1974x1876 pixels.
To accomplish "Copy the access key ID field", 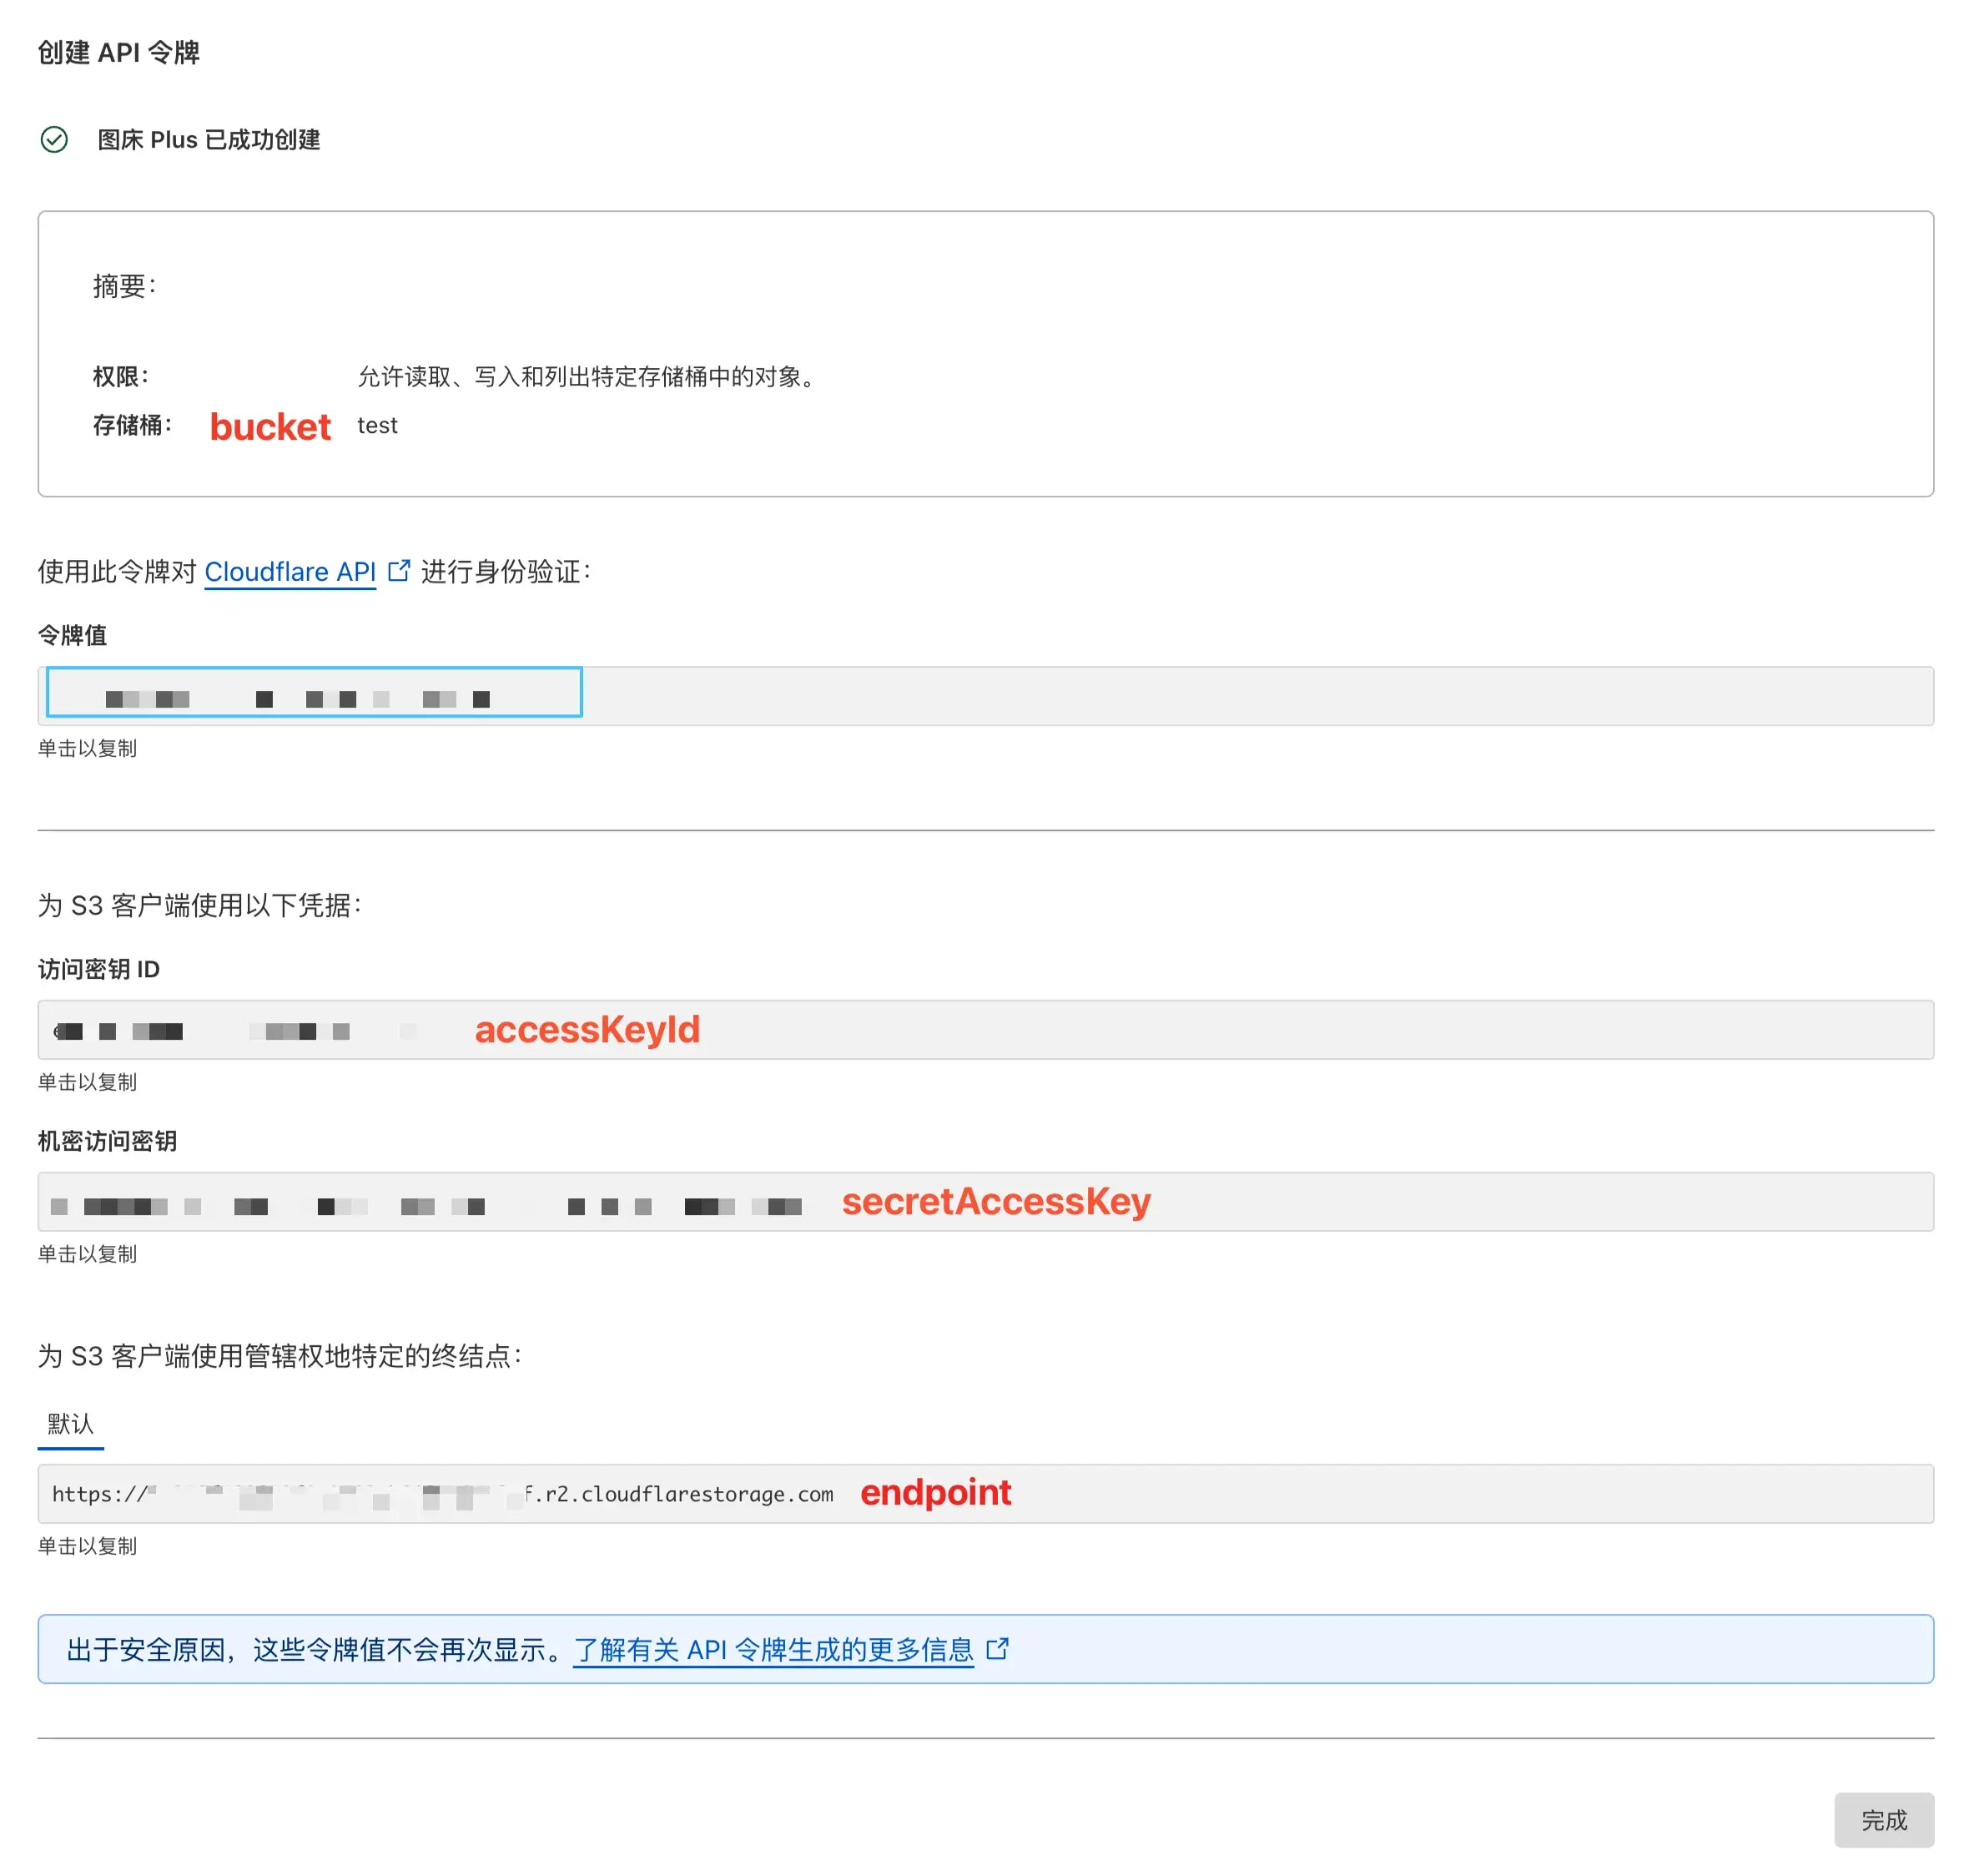I will click(x=250, y=1030).
